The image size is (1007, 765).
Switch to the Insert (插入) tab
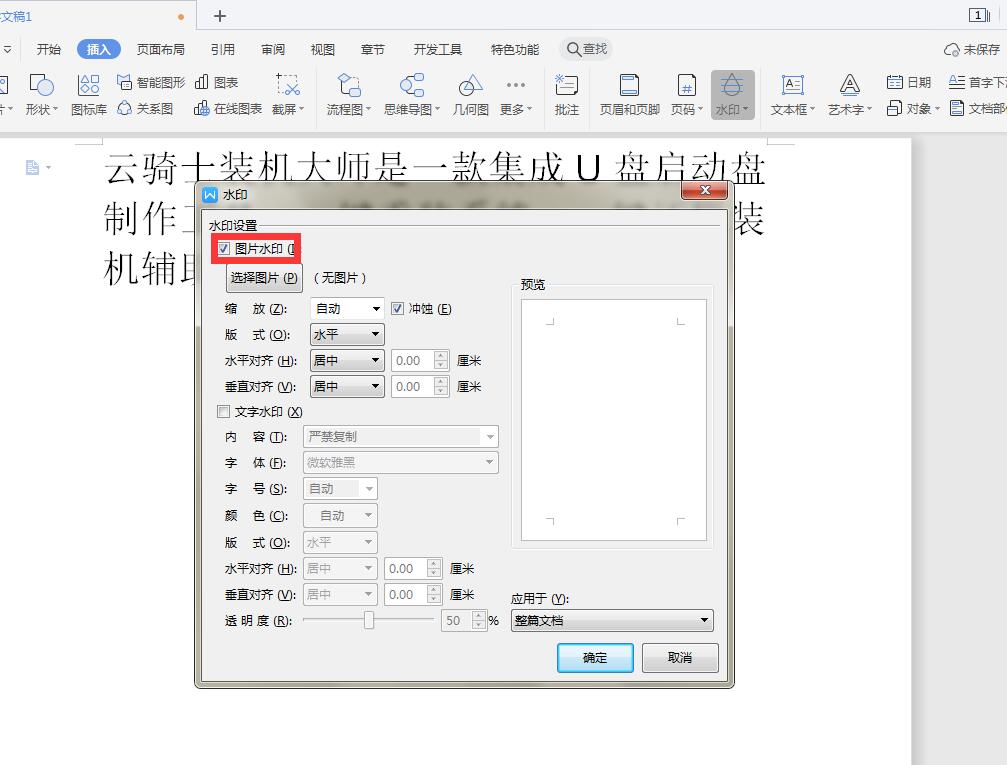coord(98,49)
